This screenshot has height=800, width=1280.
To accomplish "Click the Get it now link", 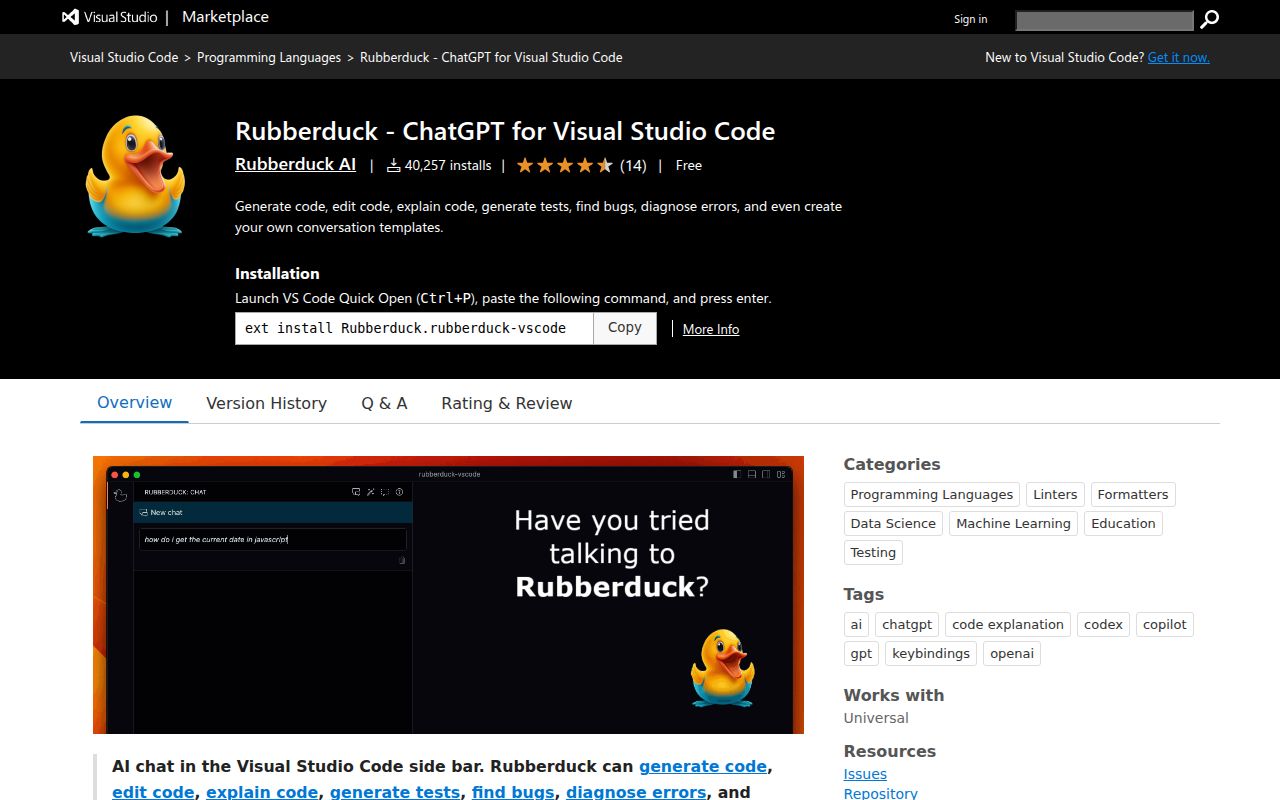I will tap(1178, 57).
